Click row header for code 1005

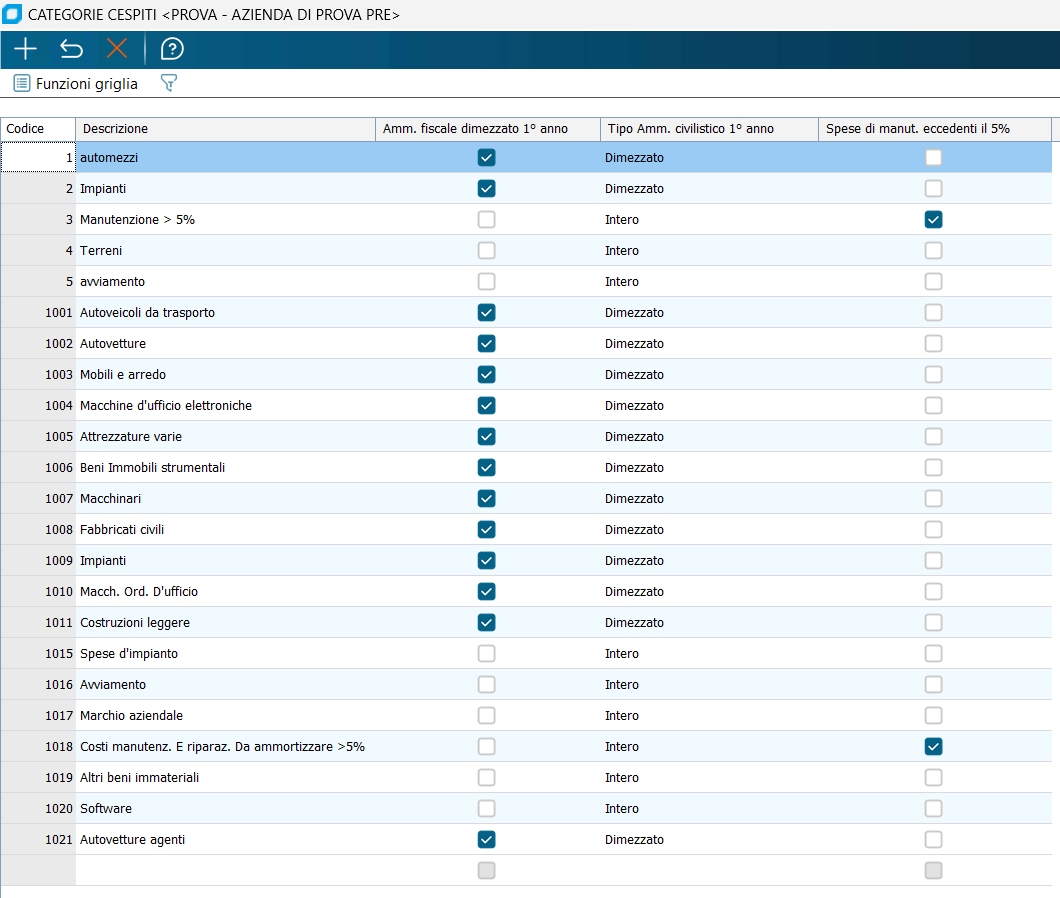38,436
